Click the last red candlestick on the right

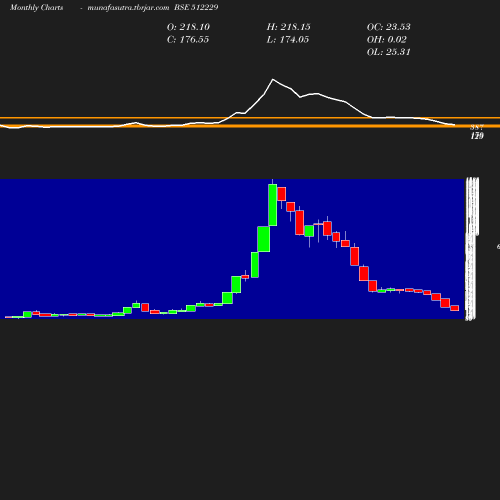pyautogui.click(x=455, y=308)
